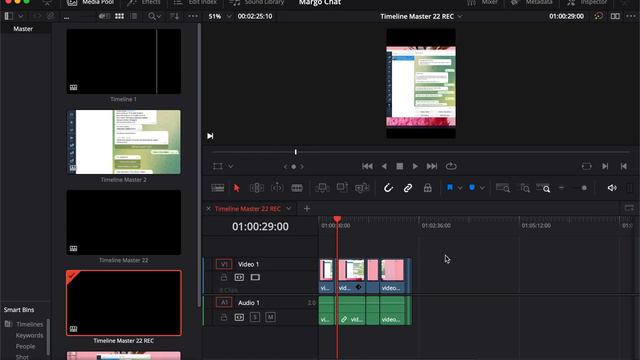This screenshot has width=640, height=360.
Task: Open the Timeline Master 22 REC tab dropdown
Action: click(289, 209)
